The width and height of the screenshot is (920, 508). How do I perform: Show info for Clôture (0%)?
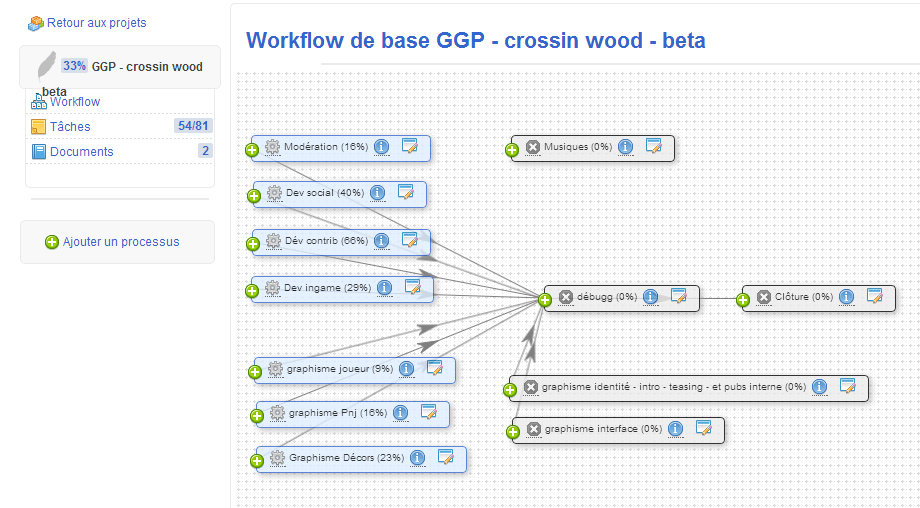(846, 297)
